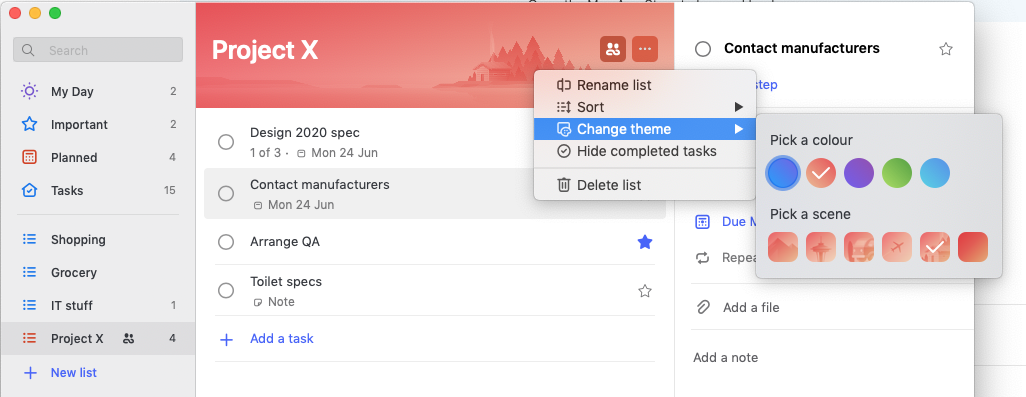Star the Toilet specs task
Image resolution: width=1026 pixels, height=397 pixels.
pyautogui.click(x=645, y=291)
